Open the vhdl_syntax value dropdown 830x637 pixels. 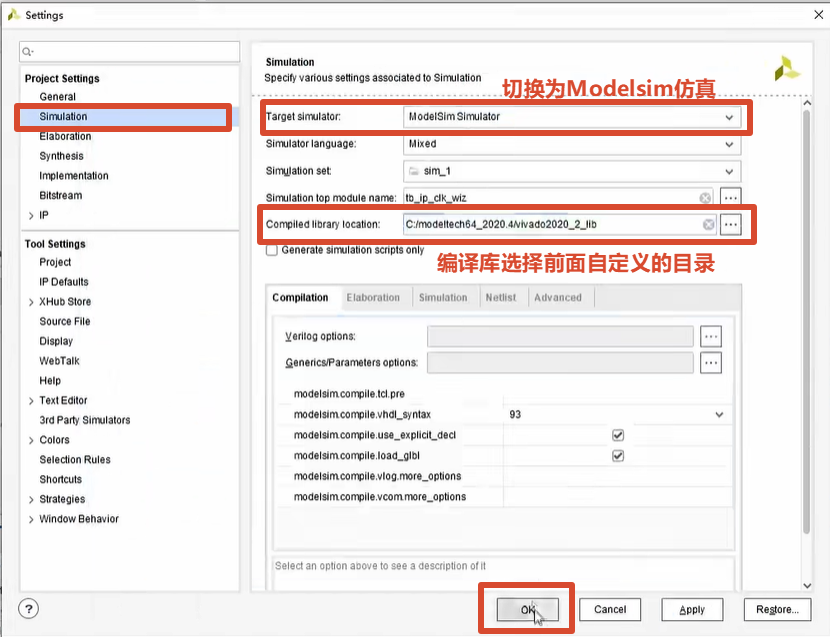pos(719,415)
